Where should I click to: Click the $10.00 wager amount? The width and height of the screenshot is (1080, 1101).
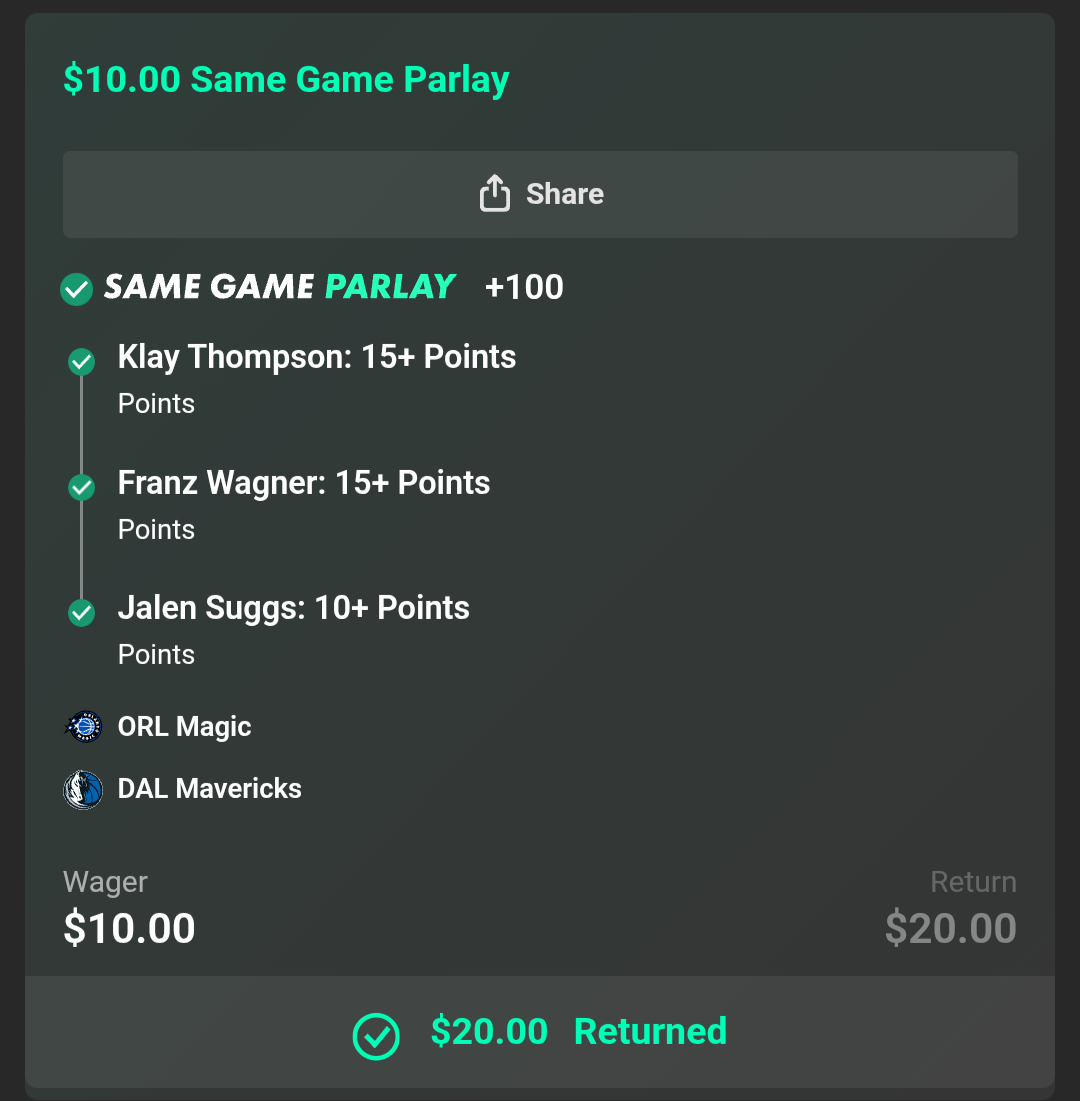tap(129, 929)
